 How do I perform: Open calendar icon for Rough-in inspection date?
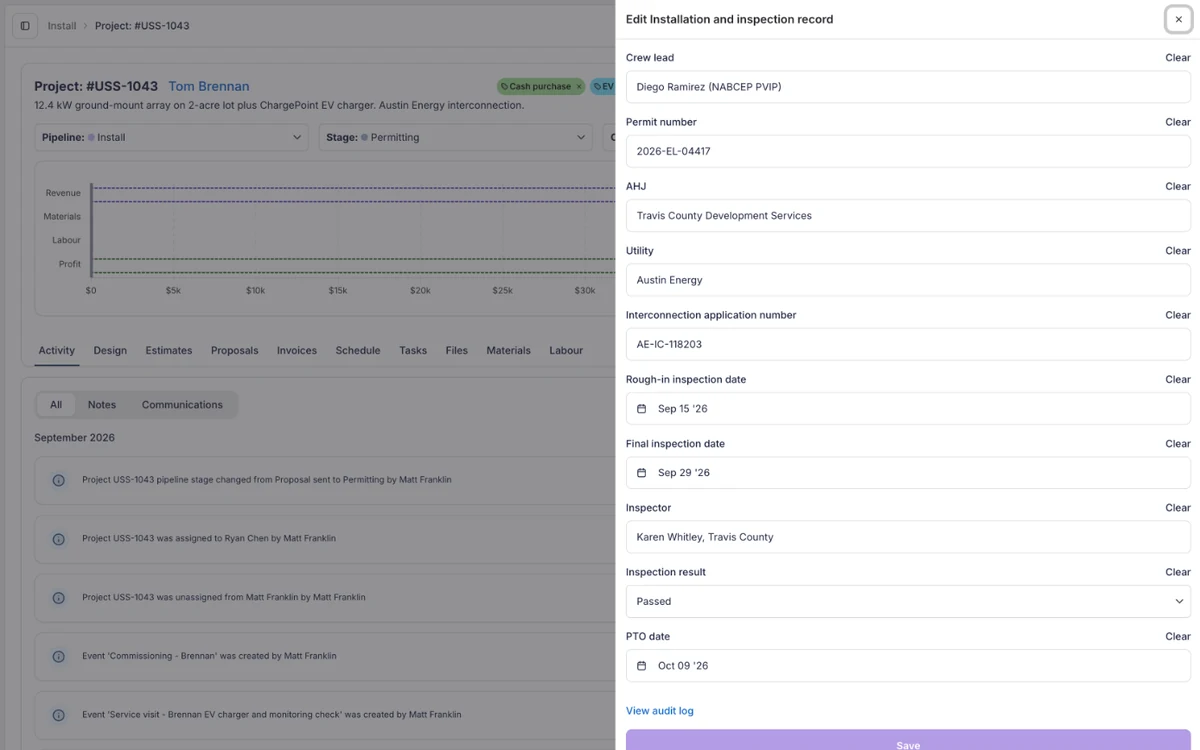click(x=642, y=409)
